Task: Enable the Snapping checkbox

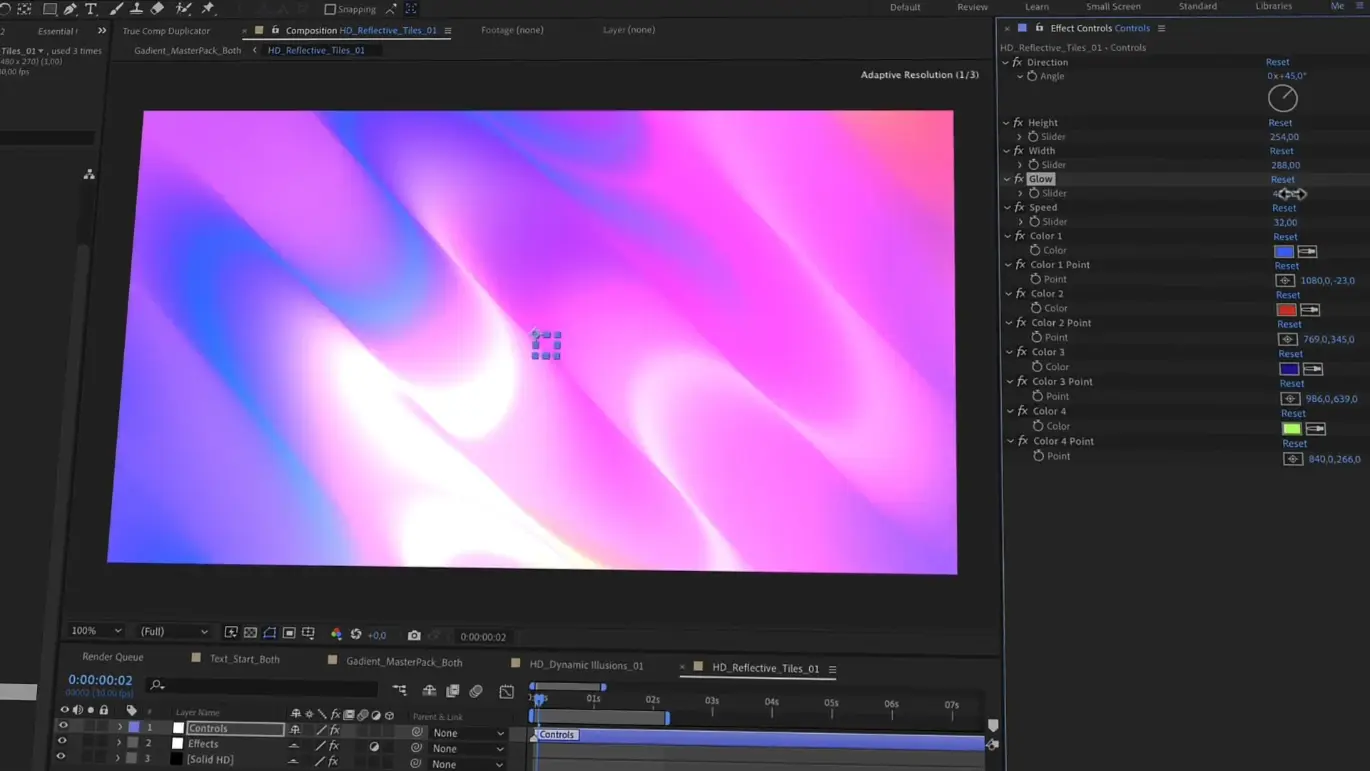Action: [331, 8]
